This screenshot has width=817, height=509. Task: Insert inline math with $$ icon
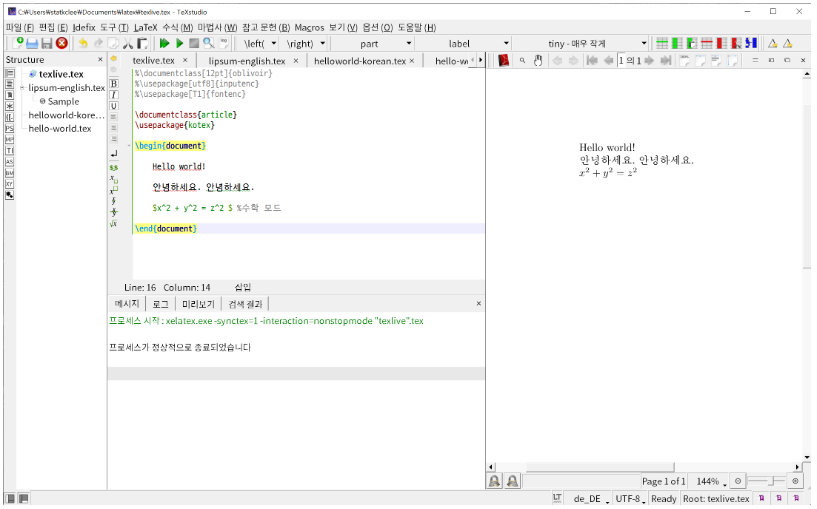tap(114, 168)
